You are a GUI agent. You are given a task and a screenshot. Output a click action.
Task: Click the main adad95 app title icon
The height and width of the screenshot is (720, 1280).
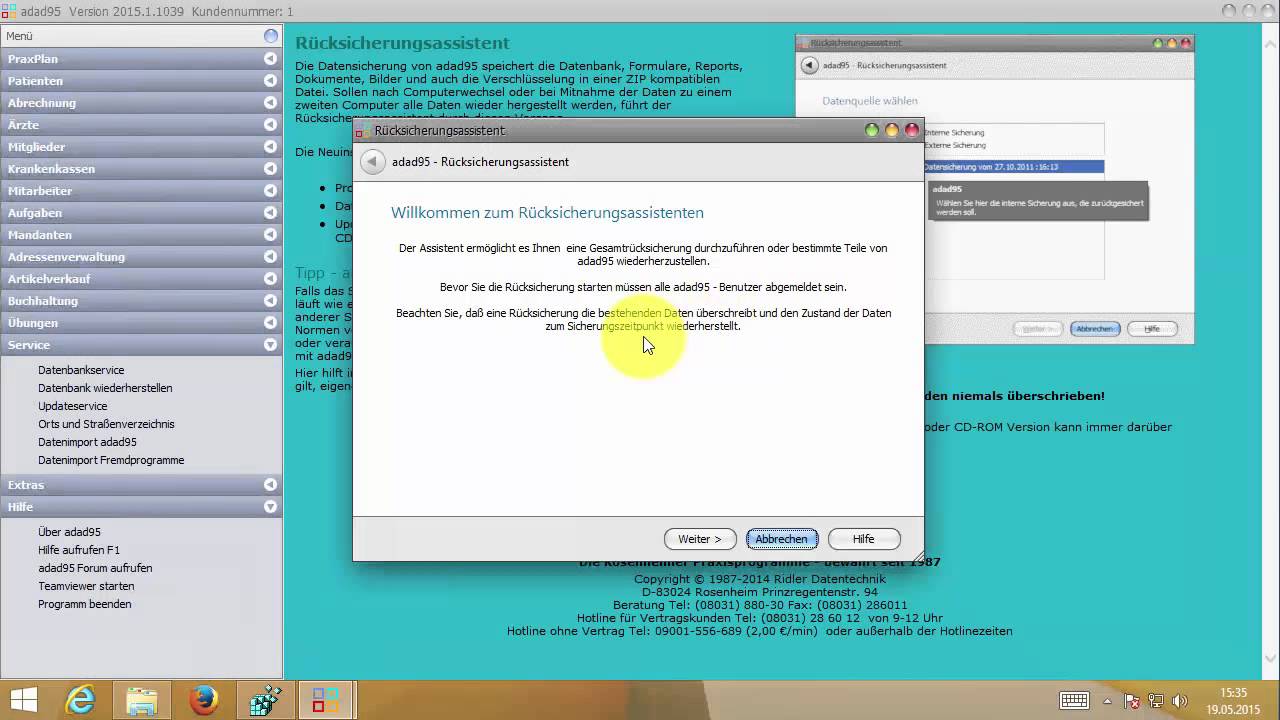click(9, 11)
